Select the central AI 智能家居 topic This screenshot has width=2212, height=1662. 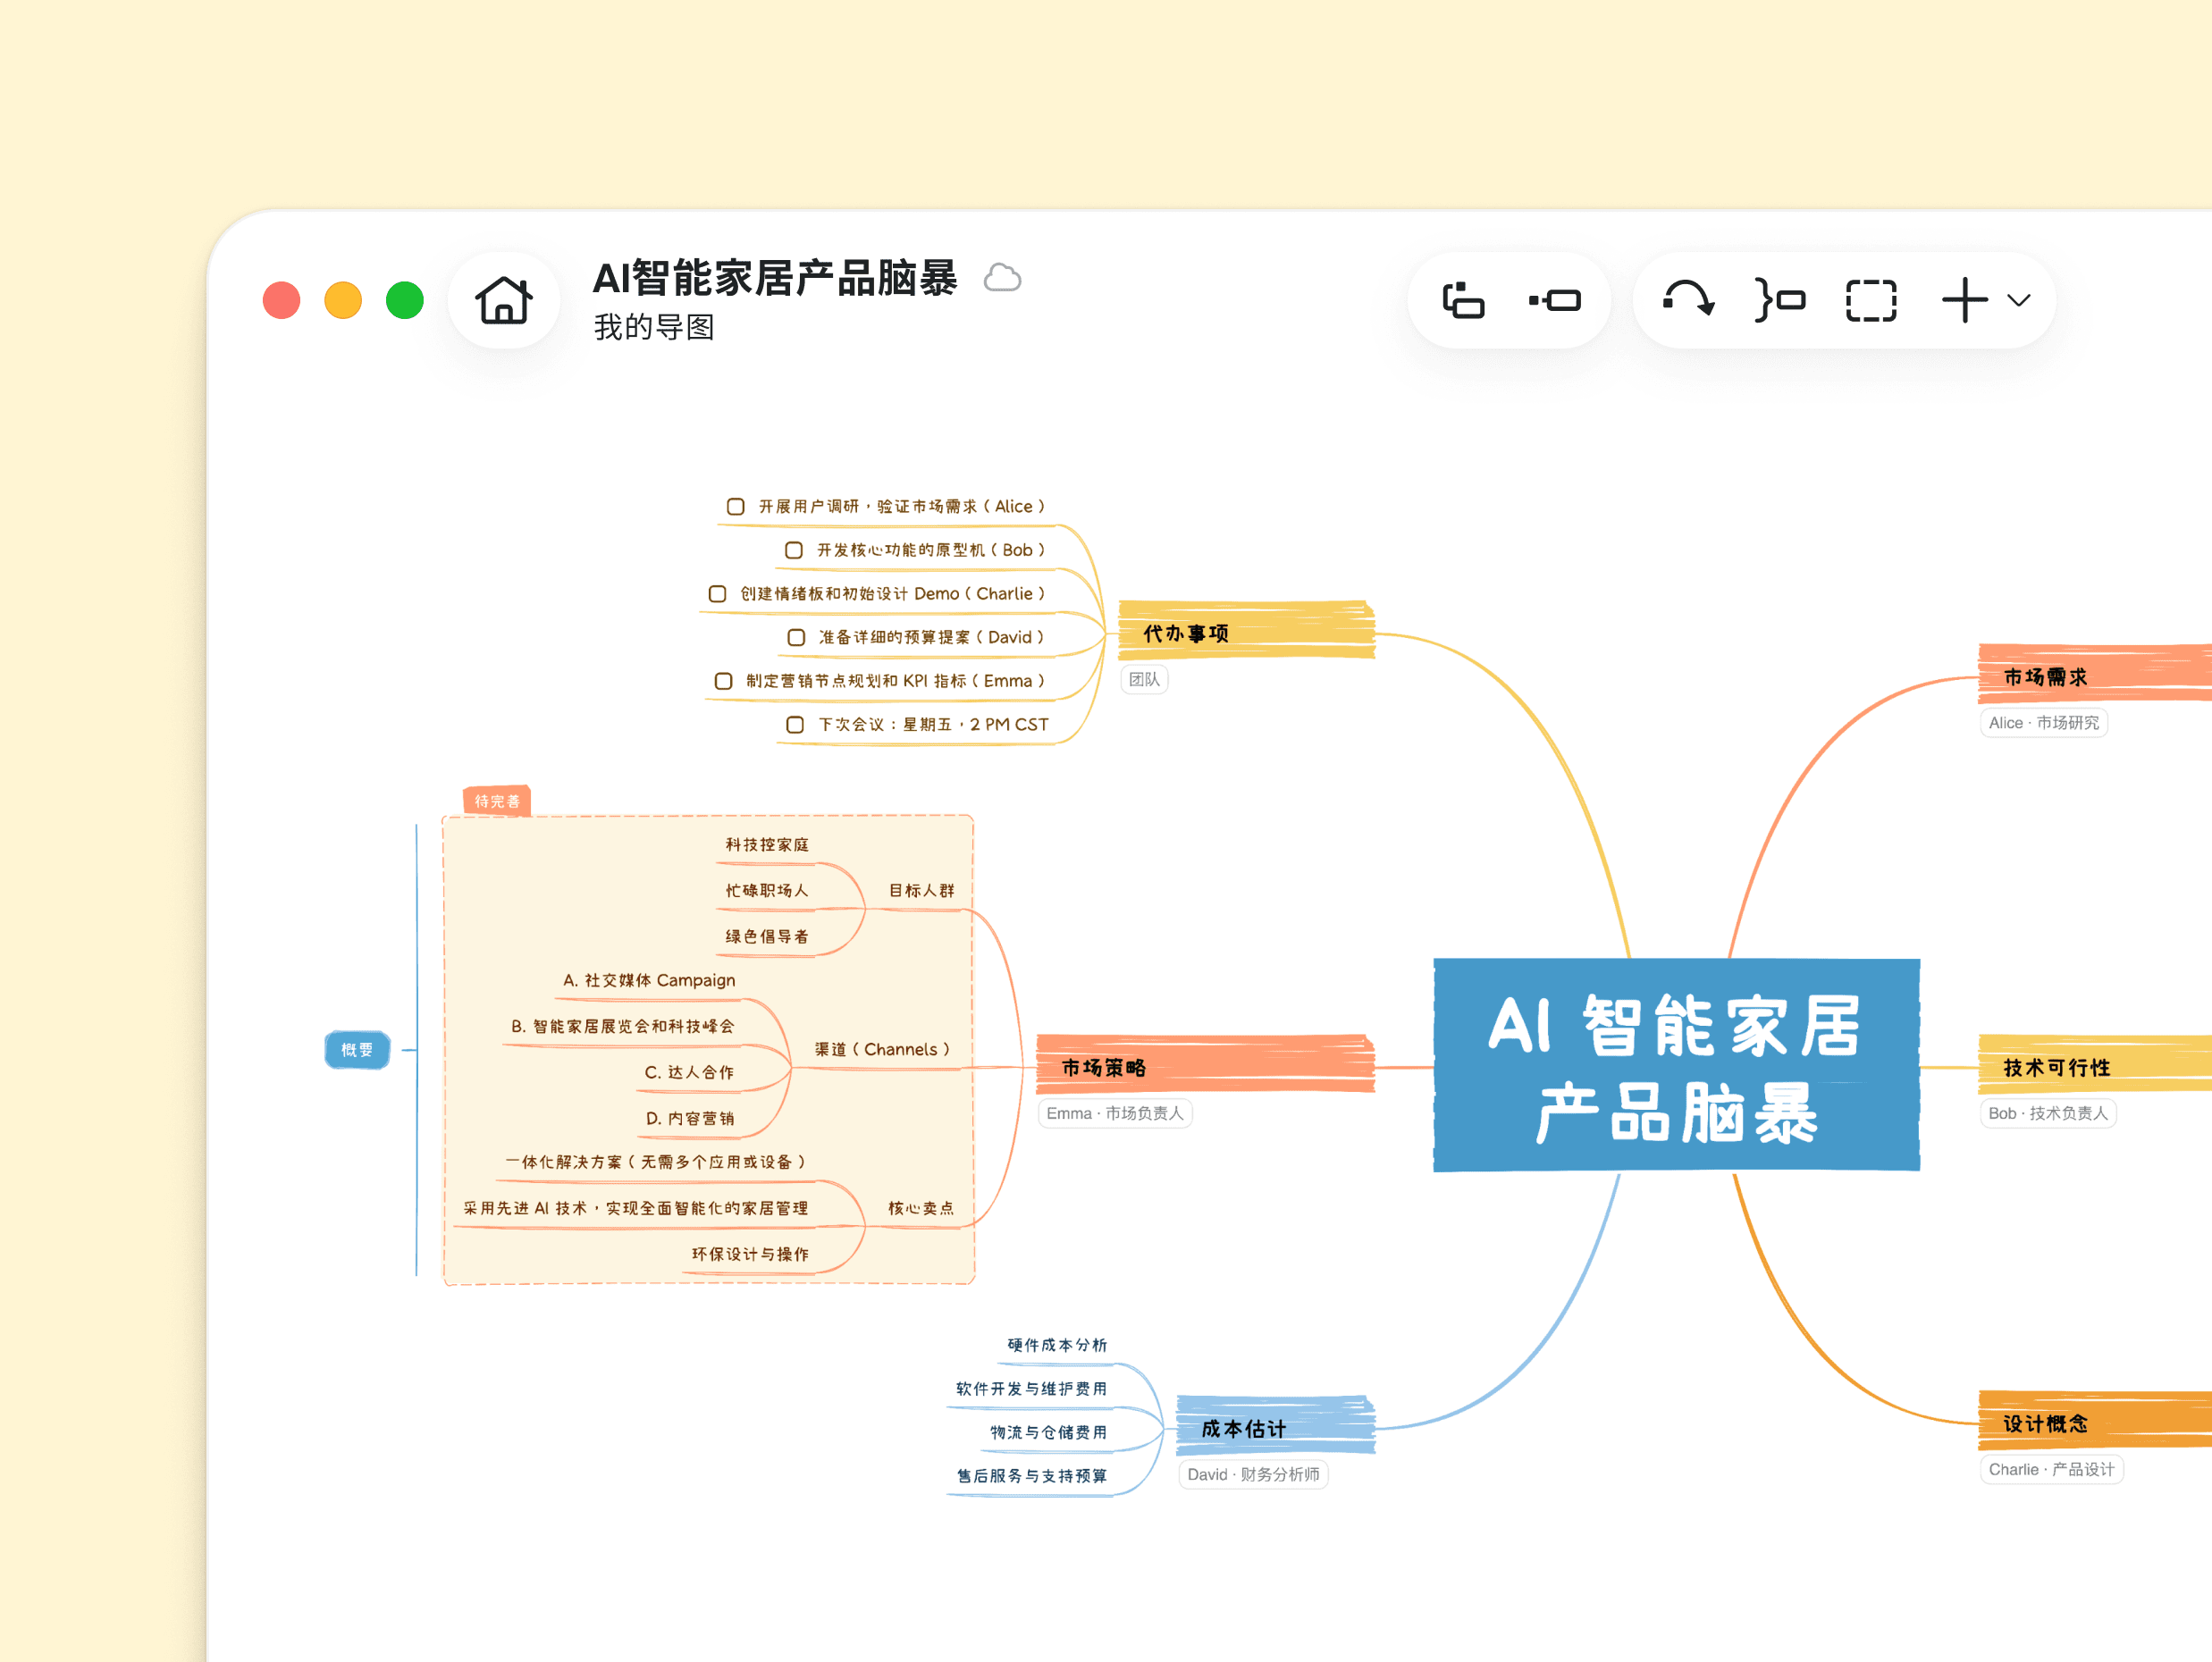tap(1676, 1065)
